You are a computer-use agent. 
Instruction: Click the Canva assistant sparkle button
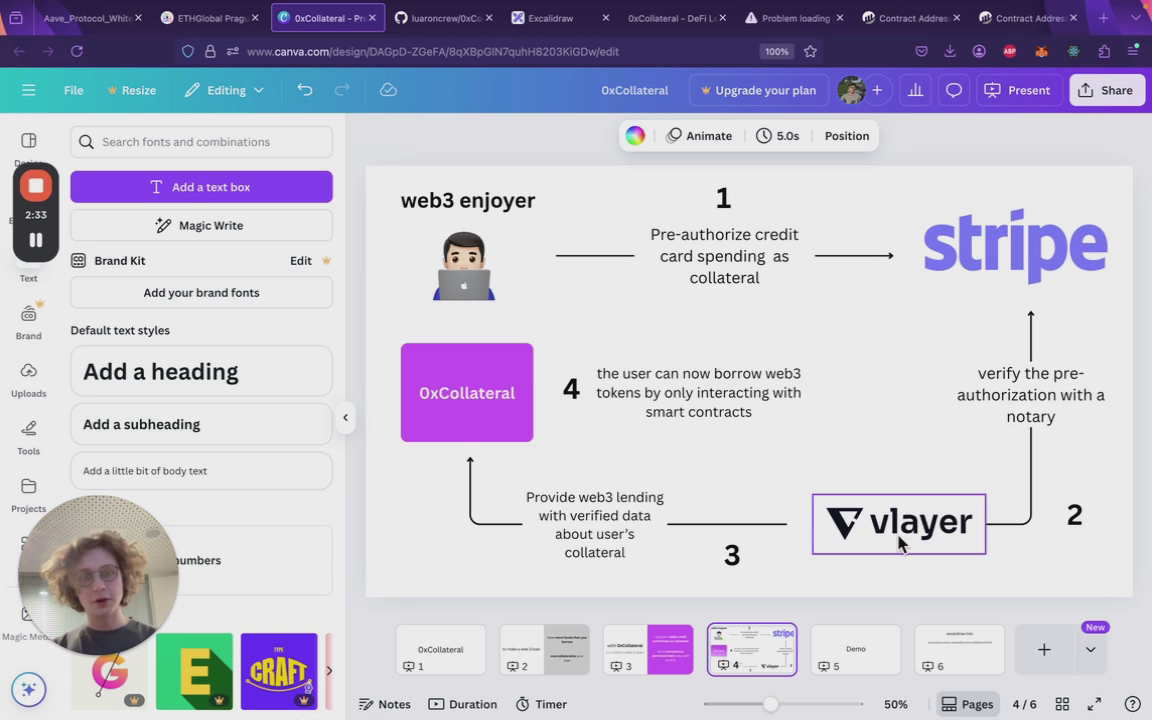(29, 689)
